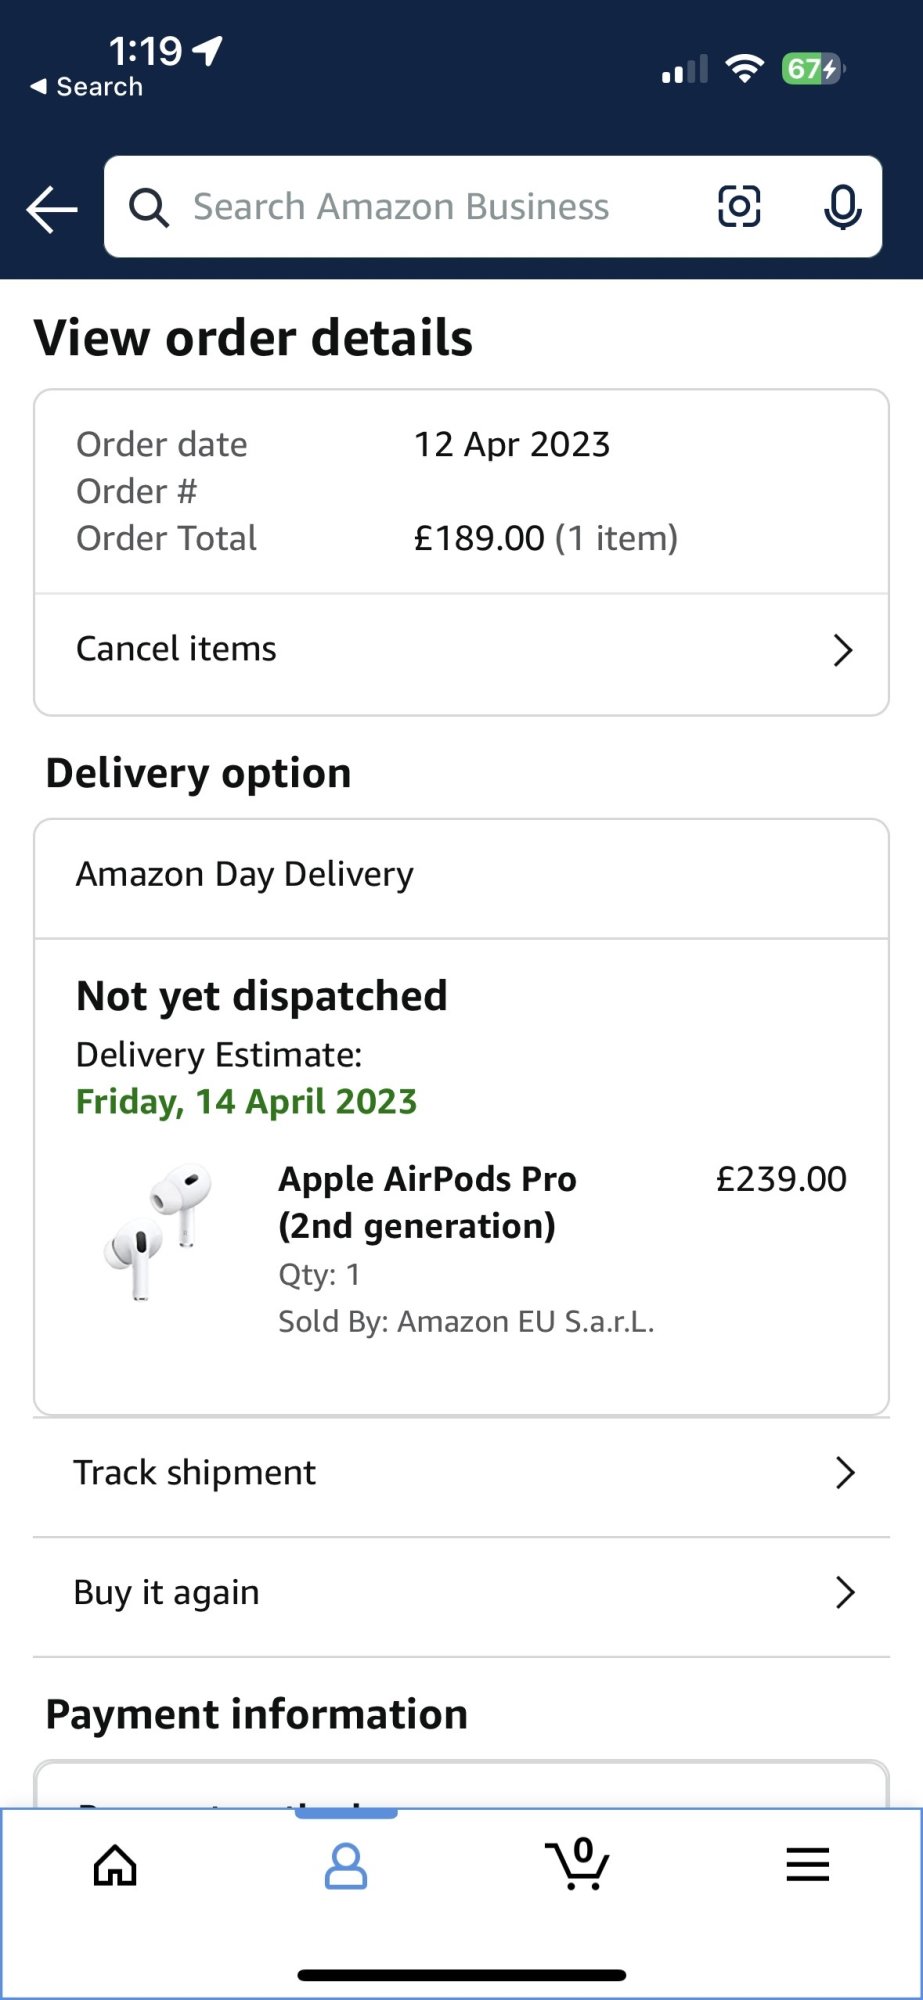Screen dimensions: 923x2000
Task: Return to Search app via status bar
Action: click(x=87, y=87)
